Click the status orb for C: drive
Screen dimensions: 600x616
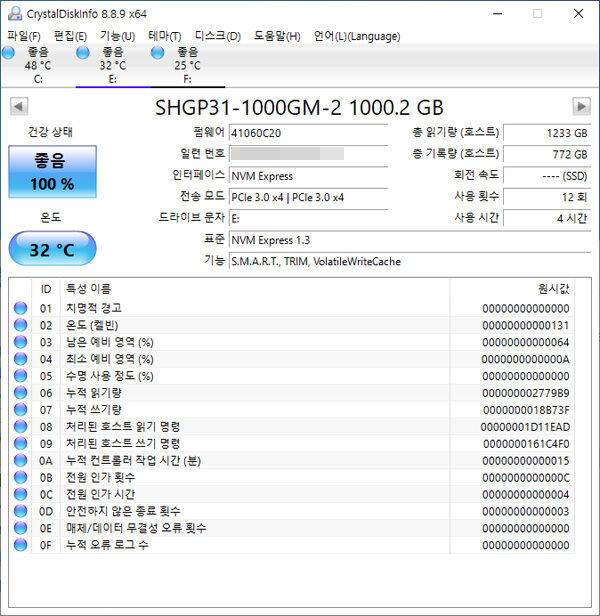point(8,52)
